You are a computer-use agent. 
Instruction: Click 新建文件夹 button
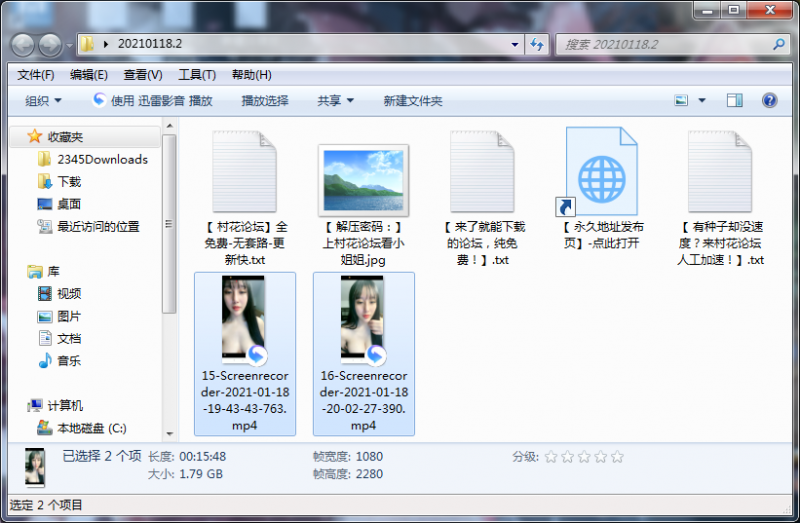[x=412, y=101]
